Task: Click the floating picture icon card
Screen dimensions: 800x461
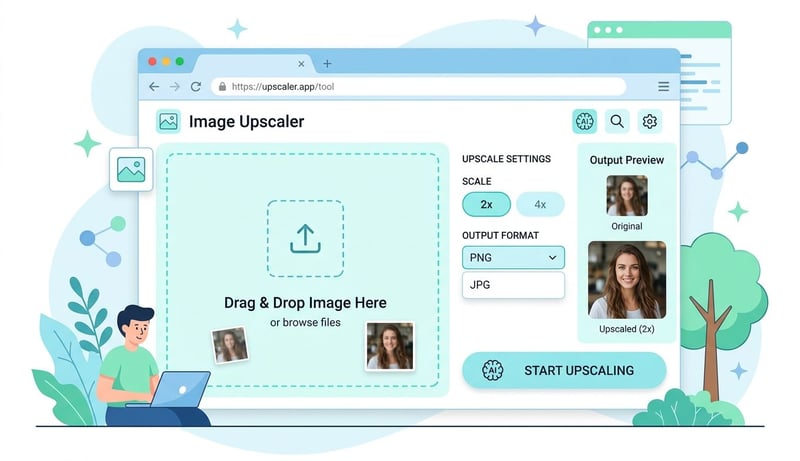Action: coord(131,169)
